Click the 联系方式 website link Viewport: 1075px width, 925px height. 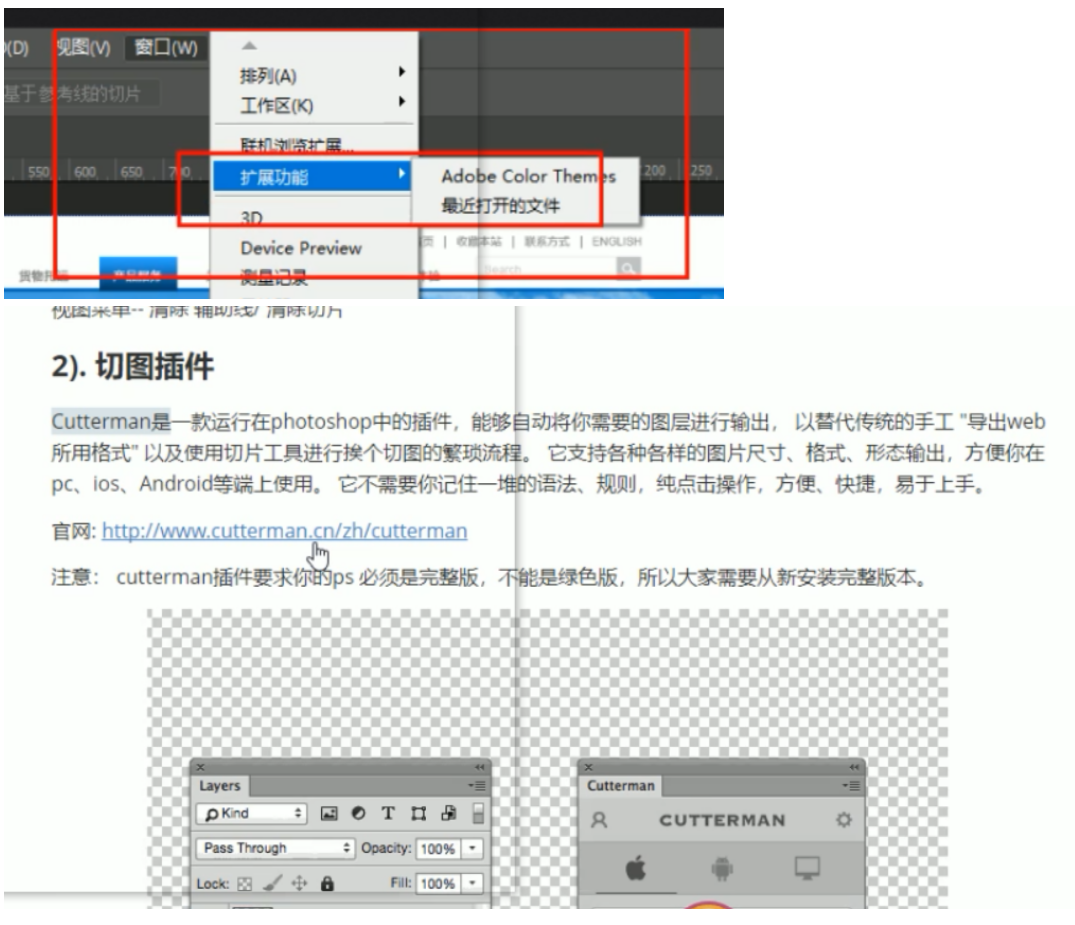546,241
